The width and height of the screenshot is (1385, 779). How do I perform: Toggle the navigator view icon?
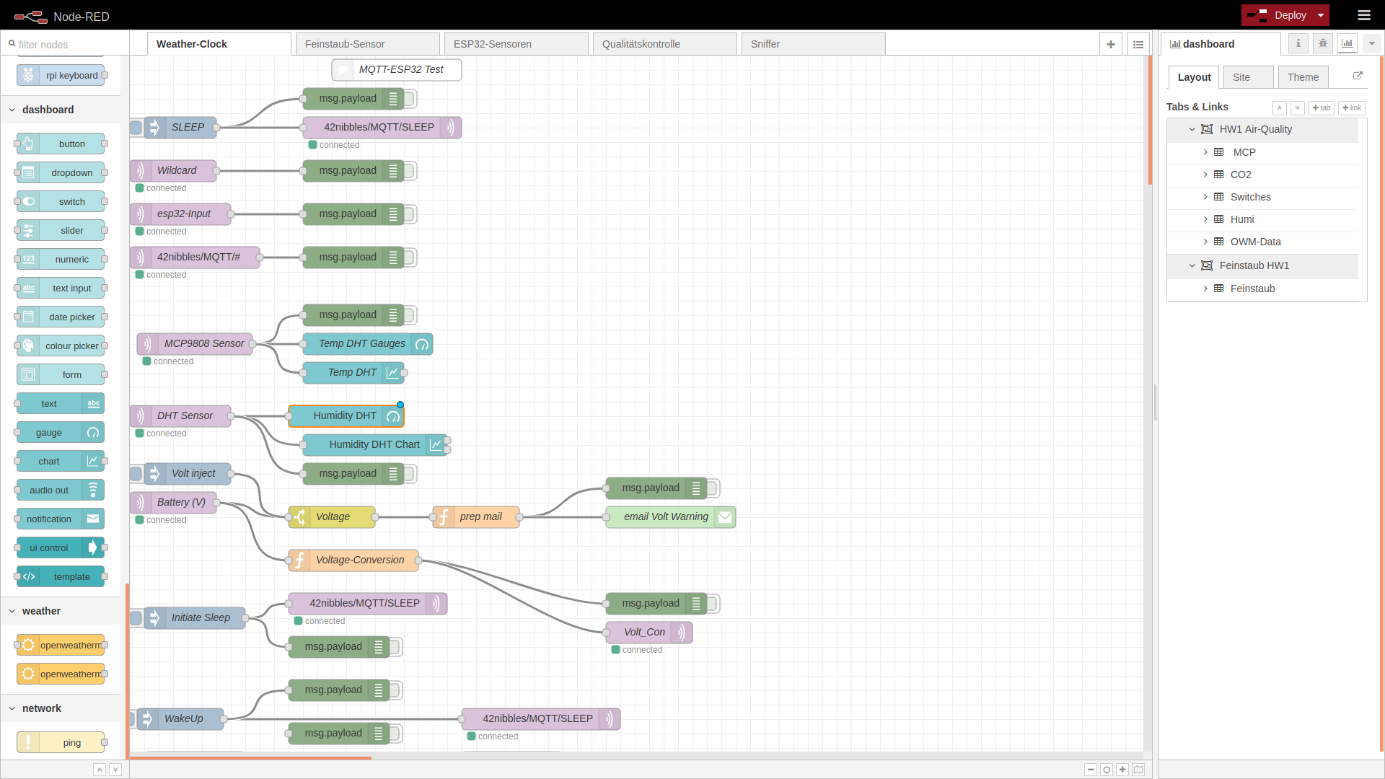[x=1139, y=769]
